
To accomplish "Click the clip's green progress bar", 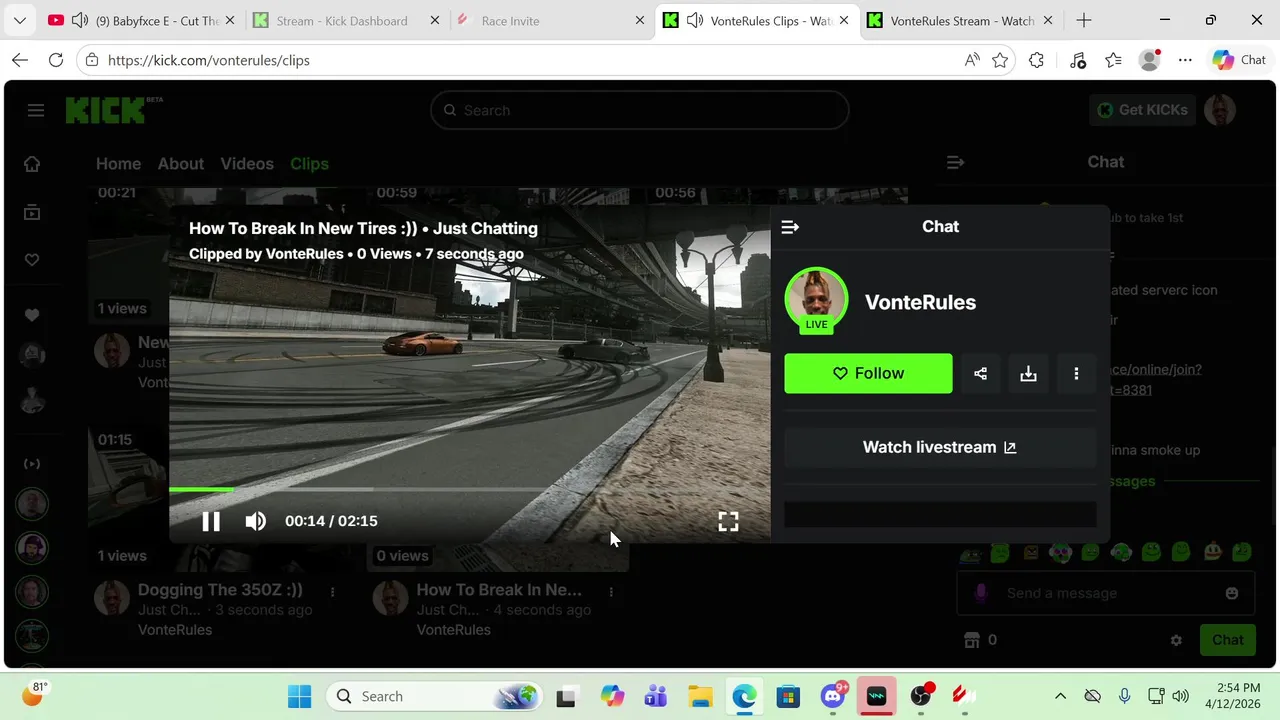I will tap(201, 489).
